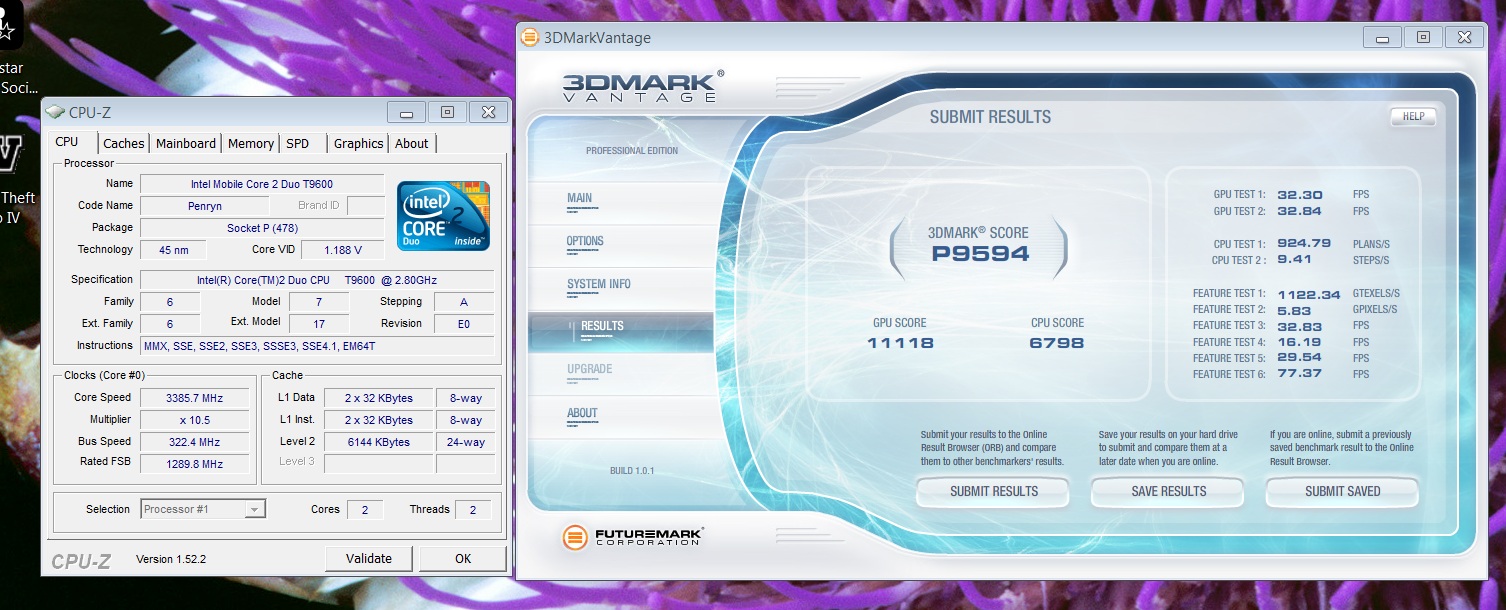Click the Save Results button
This screenshot has height=610, width=1506.
point(1168,491)
